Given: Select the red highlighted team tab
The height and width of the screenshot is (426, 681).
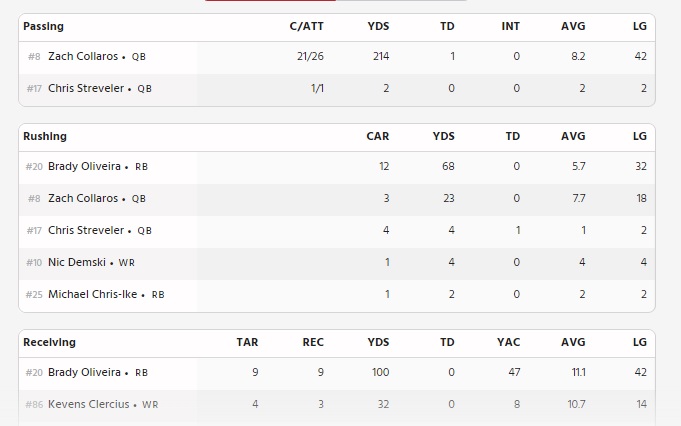Looking at the screenshot, I should [270, 0].
